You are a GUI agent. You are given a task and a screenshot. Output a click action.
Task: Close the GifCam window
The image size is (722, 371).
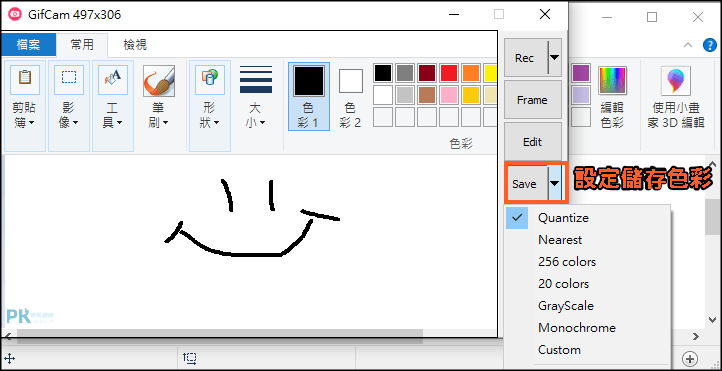[x=545, y=14]
